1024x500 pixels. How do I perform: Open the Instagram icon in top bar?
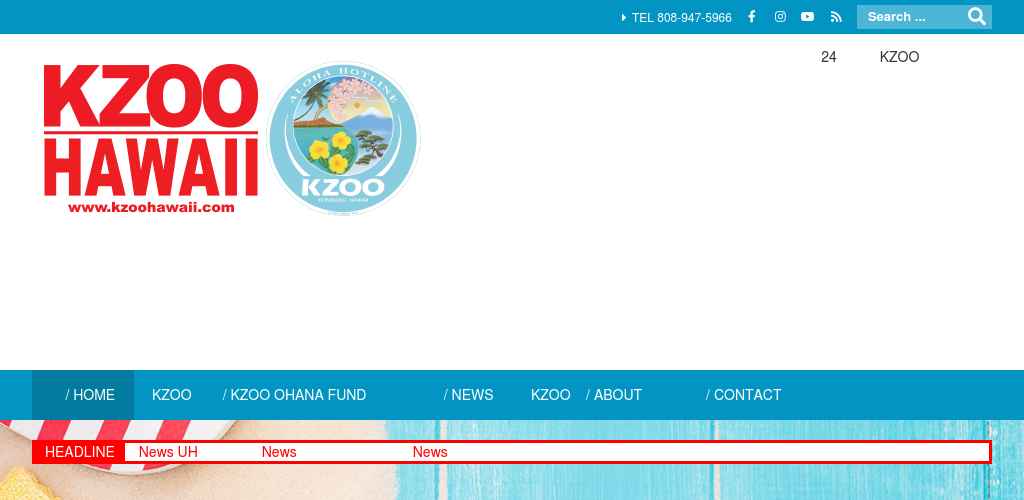pyautogui.click(x=780, y=17)
